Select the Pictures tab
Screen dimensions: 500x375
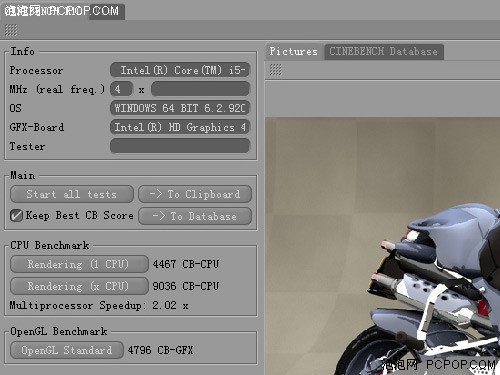(294, 52)
